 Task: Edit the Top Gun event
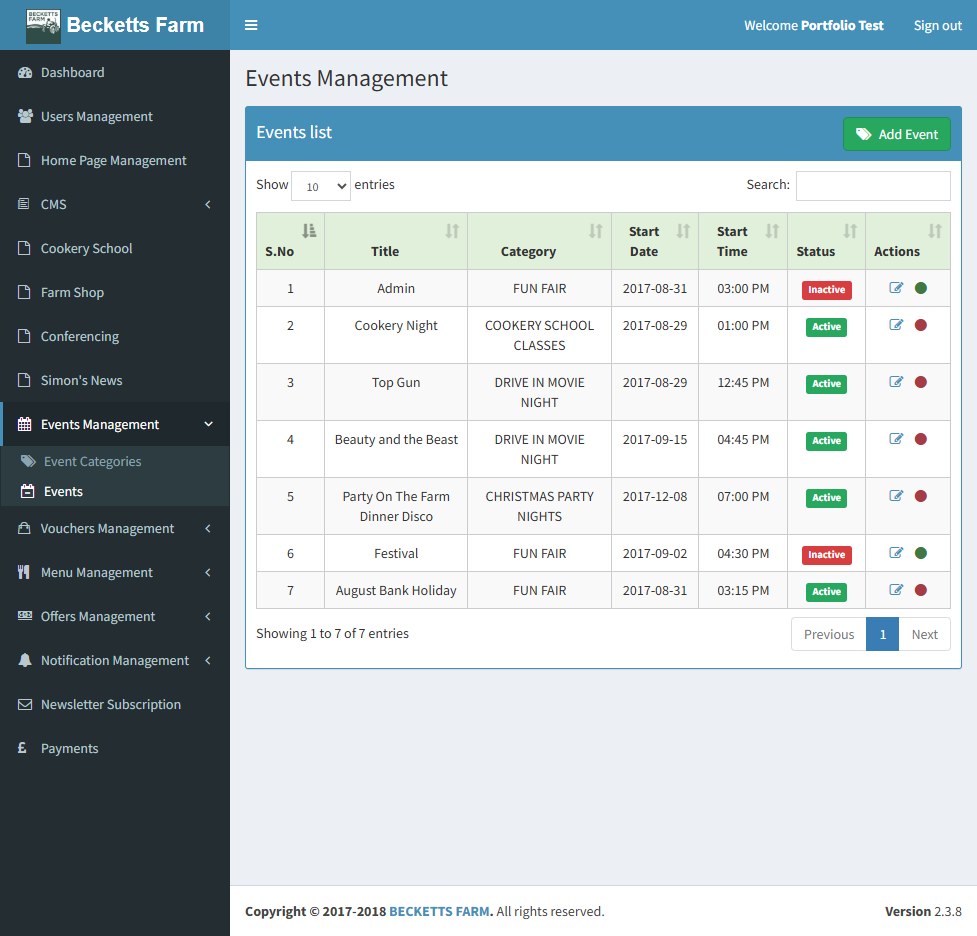click(896, 382)
